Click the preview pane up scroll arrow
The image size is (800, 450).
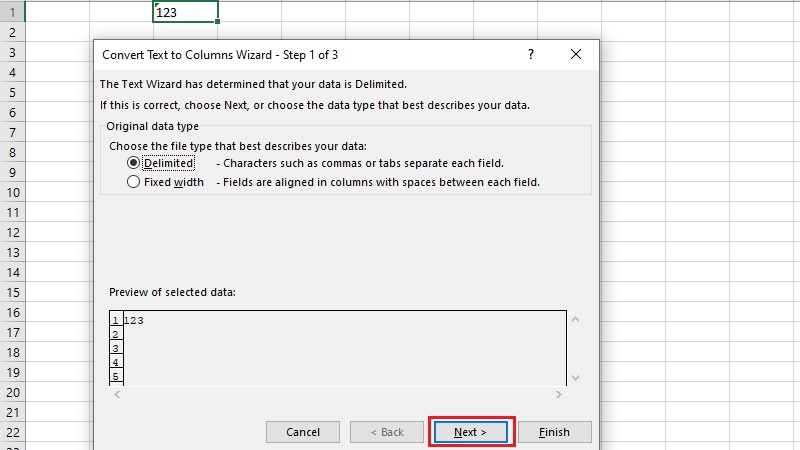576,319
